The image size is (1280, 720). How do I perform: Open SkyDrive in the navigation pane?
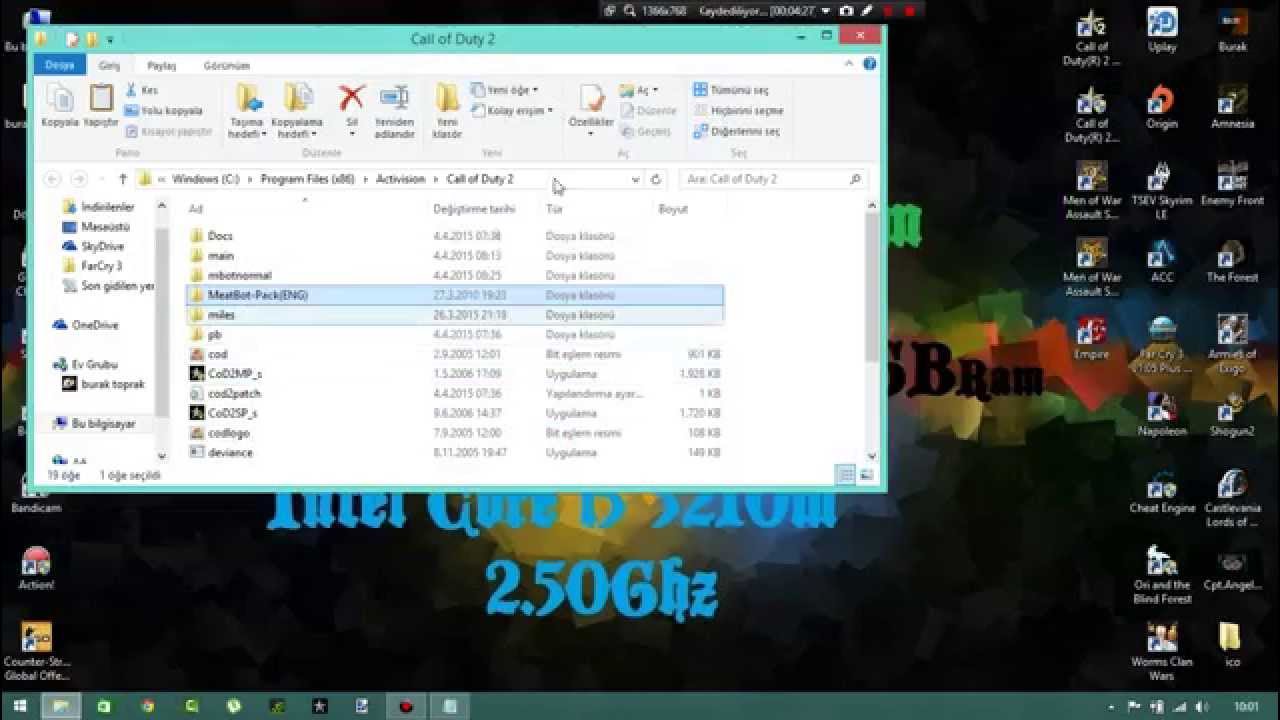point(93,246)
